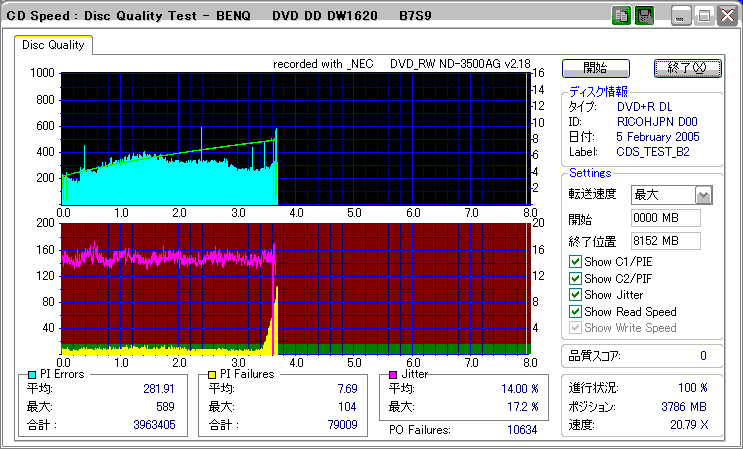Click PI Failures average value 7.69
Screen dimensions: 743x449
(347, 389)
